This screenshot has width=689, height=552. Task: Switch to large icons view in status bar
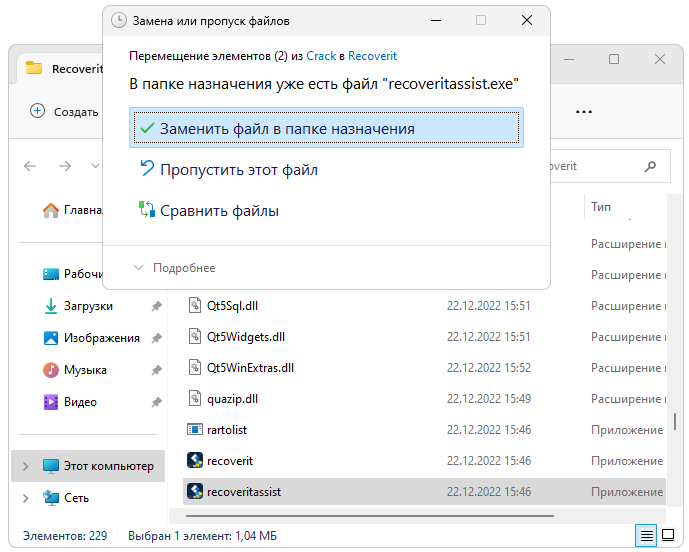pos(668,535)
